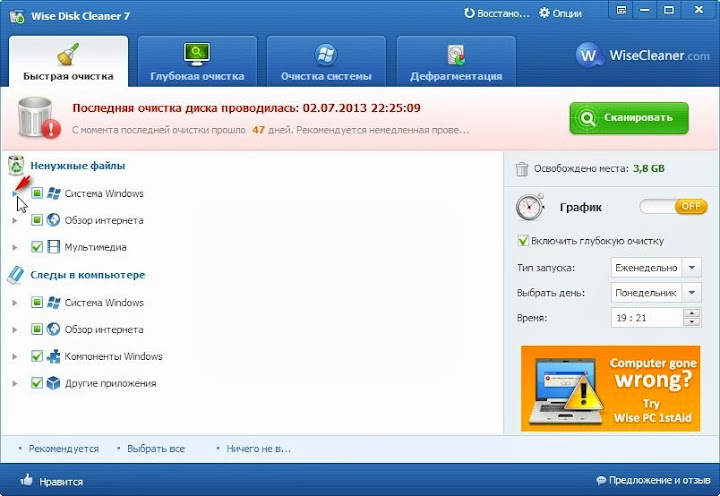Click the Wise PC 1stAid banner
Image resolution: width=720 pixels, height=496 pixels.
[610, 389]
